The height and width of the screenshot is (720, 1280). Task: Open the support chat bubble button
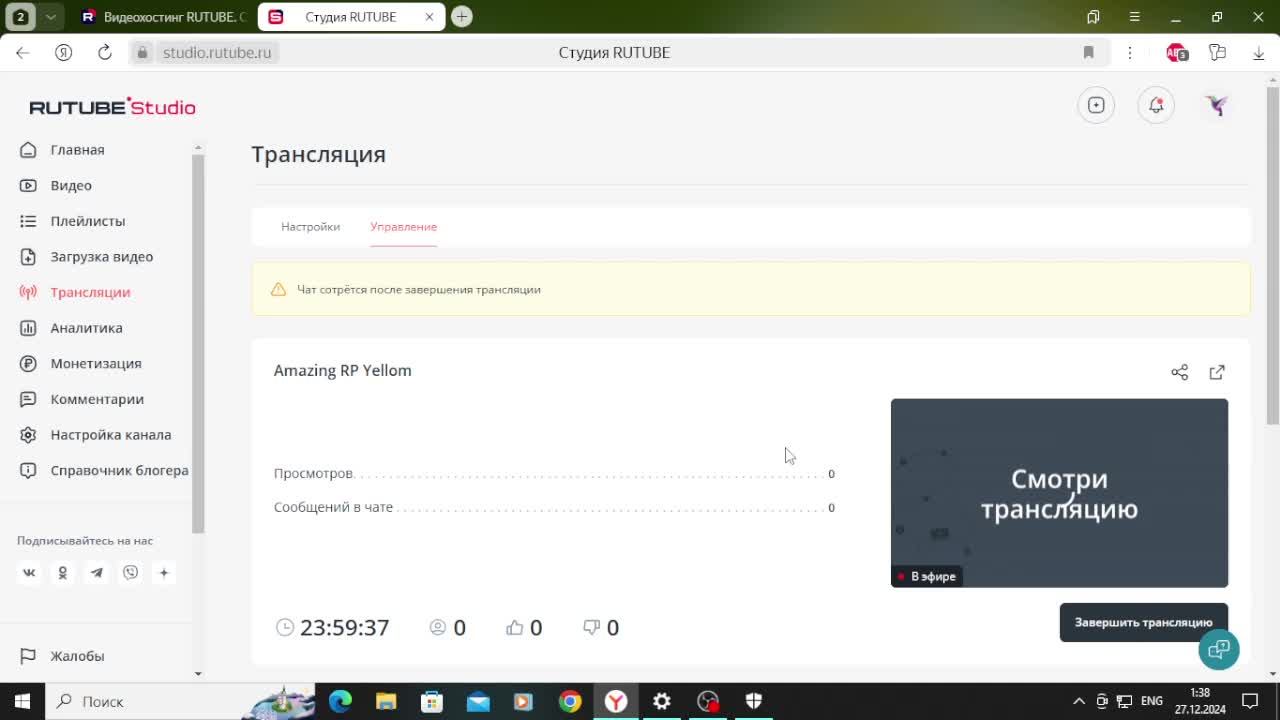point(1219,650)
